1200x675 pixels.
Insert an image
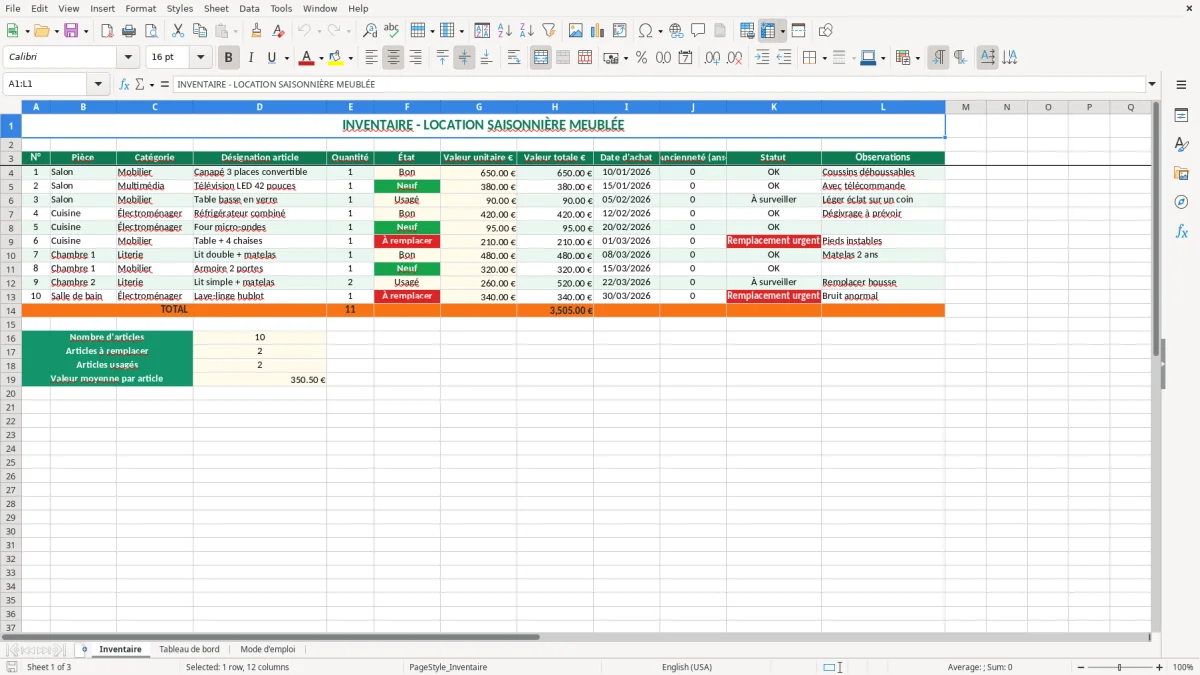point(575,31)
